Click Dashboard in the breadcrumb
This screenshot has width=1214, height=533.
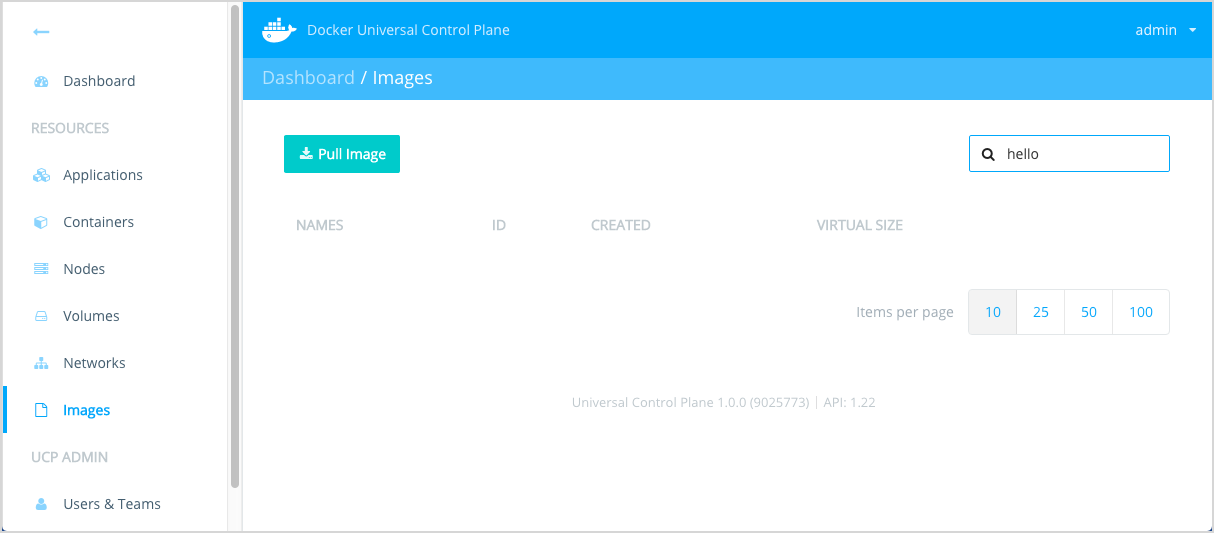[x=308, y=78]
